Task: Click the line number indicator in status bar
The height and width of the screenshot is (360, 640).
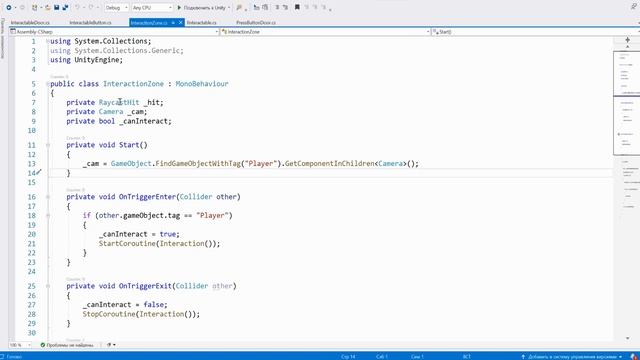Action: click(348, 357)
